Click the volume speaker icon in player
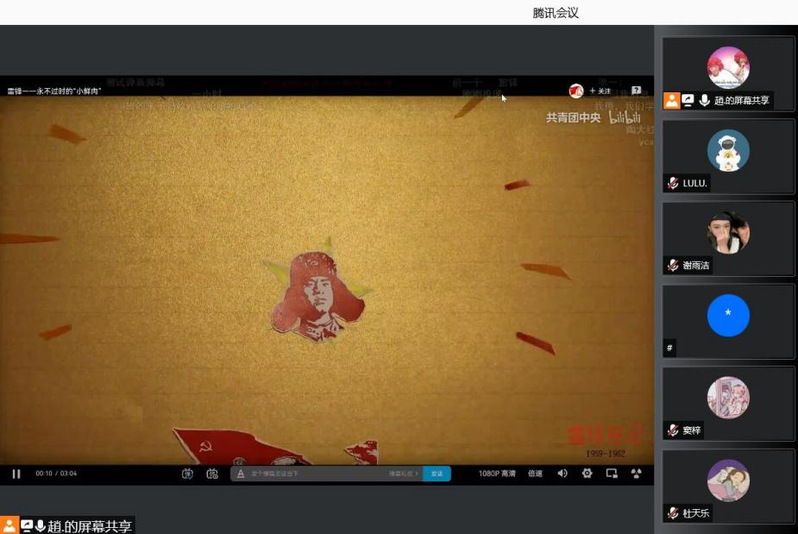The image size is (798, 534). (562, 473)
